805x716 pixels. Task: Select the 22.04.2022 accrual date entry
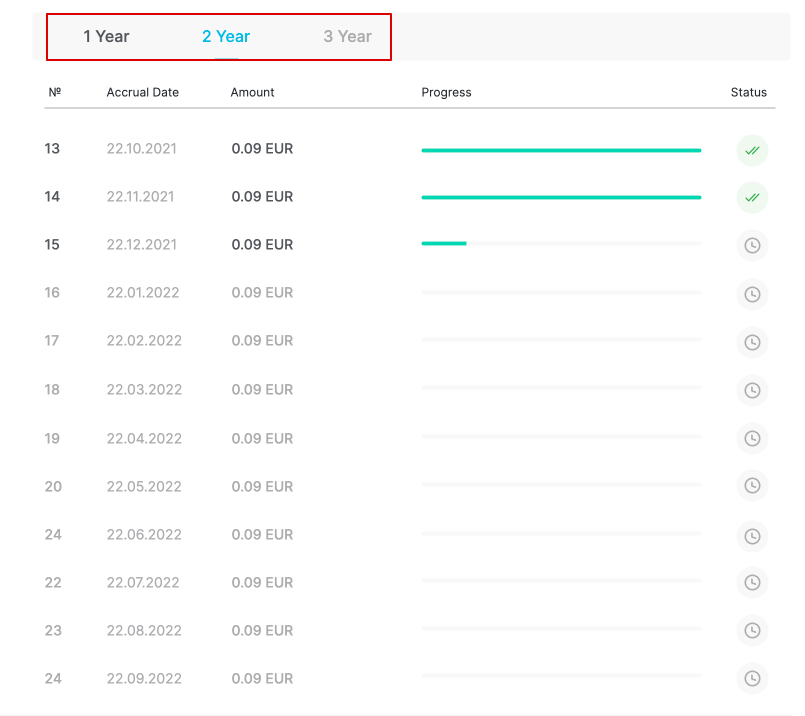pyautogui.click(x=144, y=438)
